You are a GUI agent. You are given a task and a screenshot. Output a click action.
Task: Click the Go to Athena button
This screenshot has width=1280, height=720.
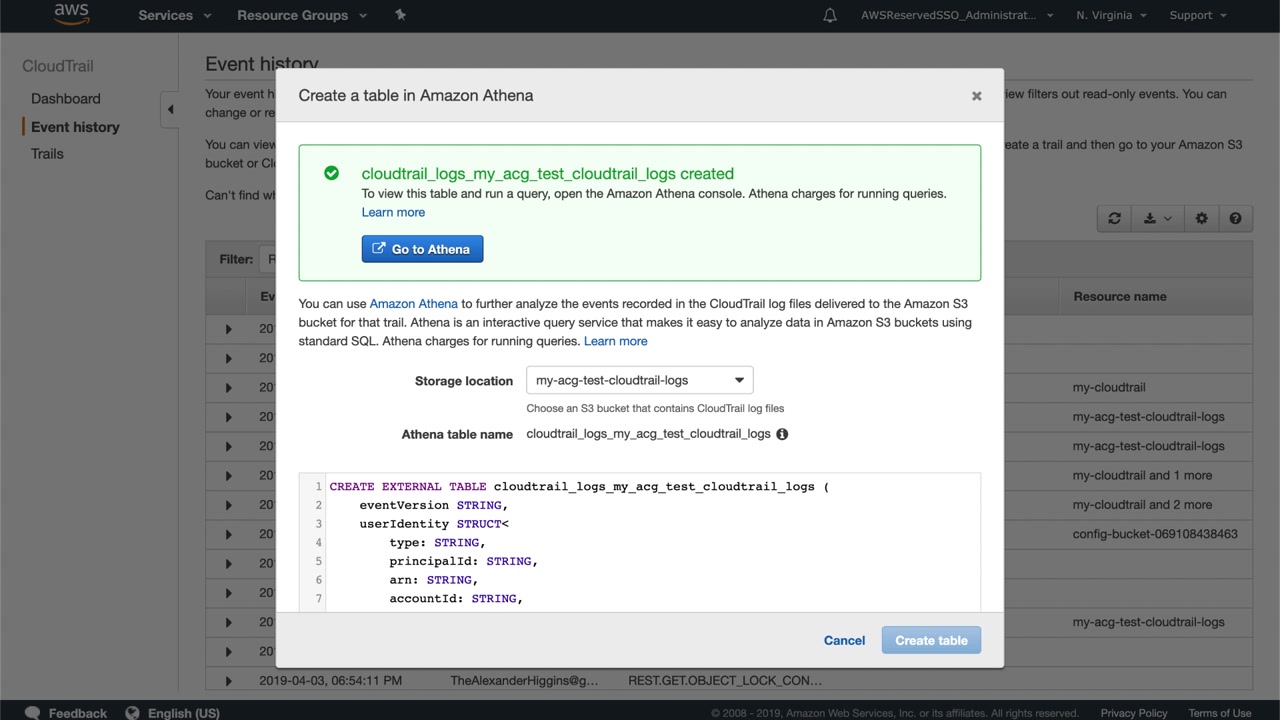click(x=422, y=249)
